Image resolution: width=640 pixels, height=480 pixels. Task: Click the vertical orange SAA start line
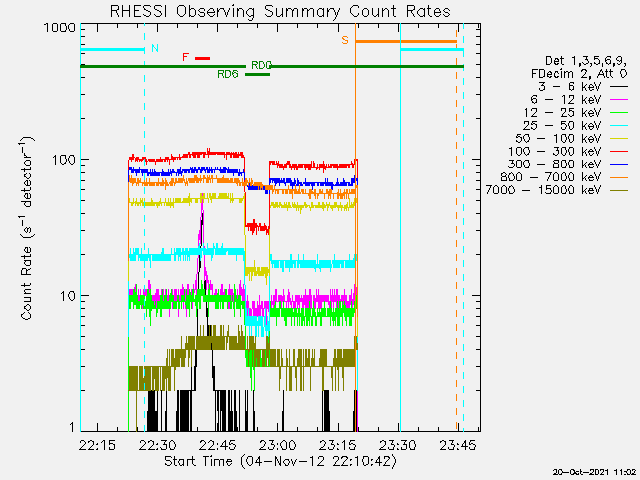point(356,229)
